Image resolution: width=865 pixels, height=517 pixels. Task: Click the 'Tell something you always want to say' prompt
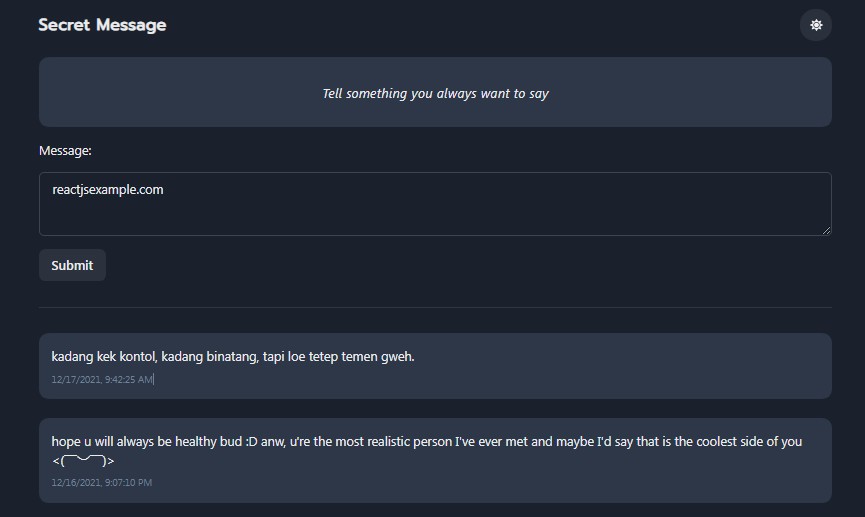pyautogui.click(x=435, y=93)
